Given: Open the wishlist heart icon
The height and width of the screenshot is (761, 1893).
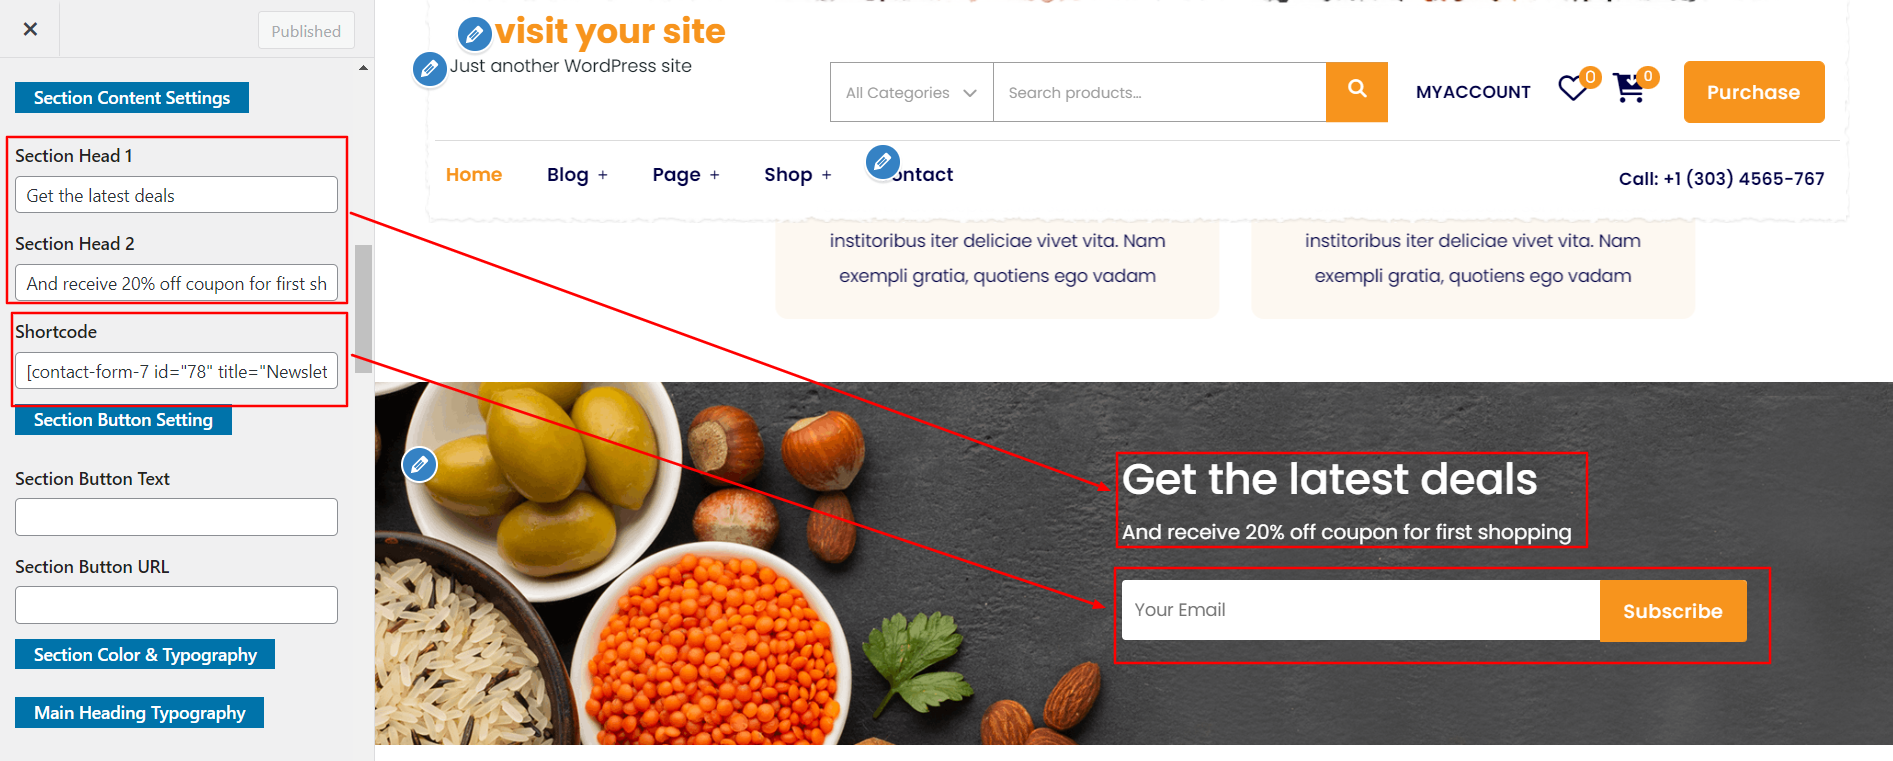Looking at the screenshot, I should tap(1574, 88).
